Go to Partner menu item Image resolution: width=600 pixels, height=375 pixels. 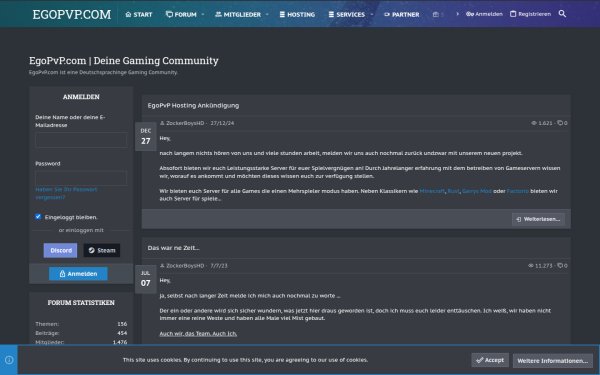click(401, 15)
